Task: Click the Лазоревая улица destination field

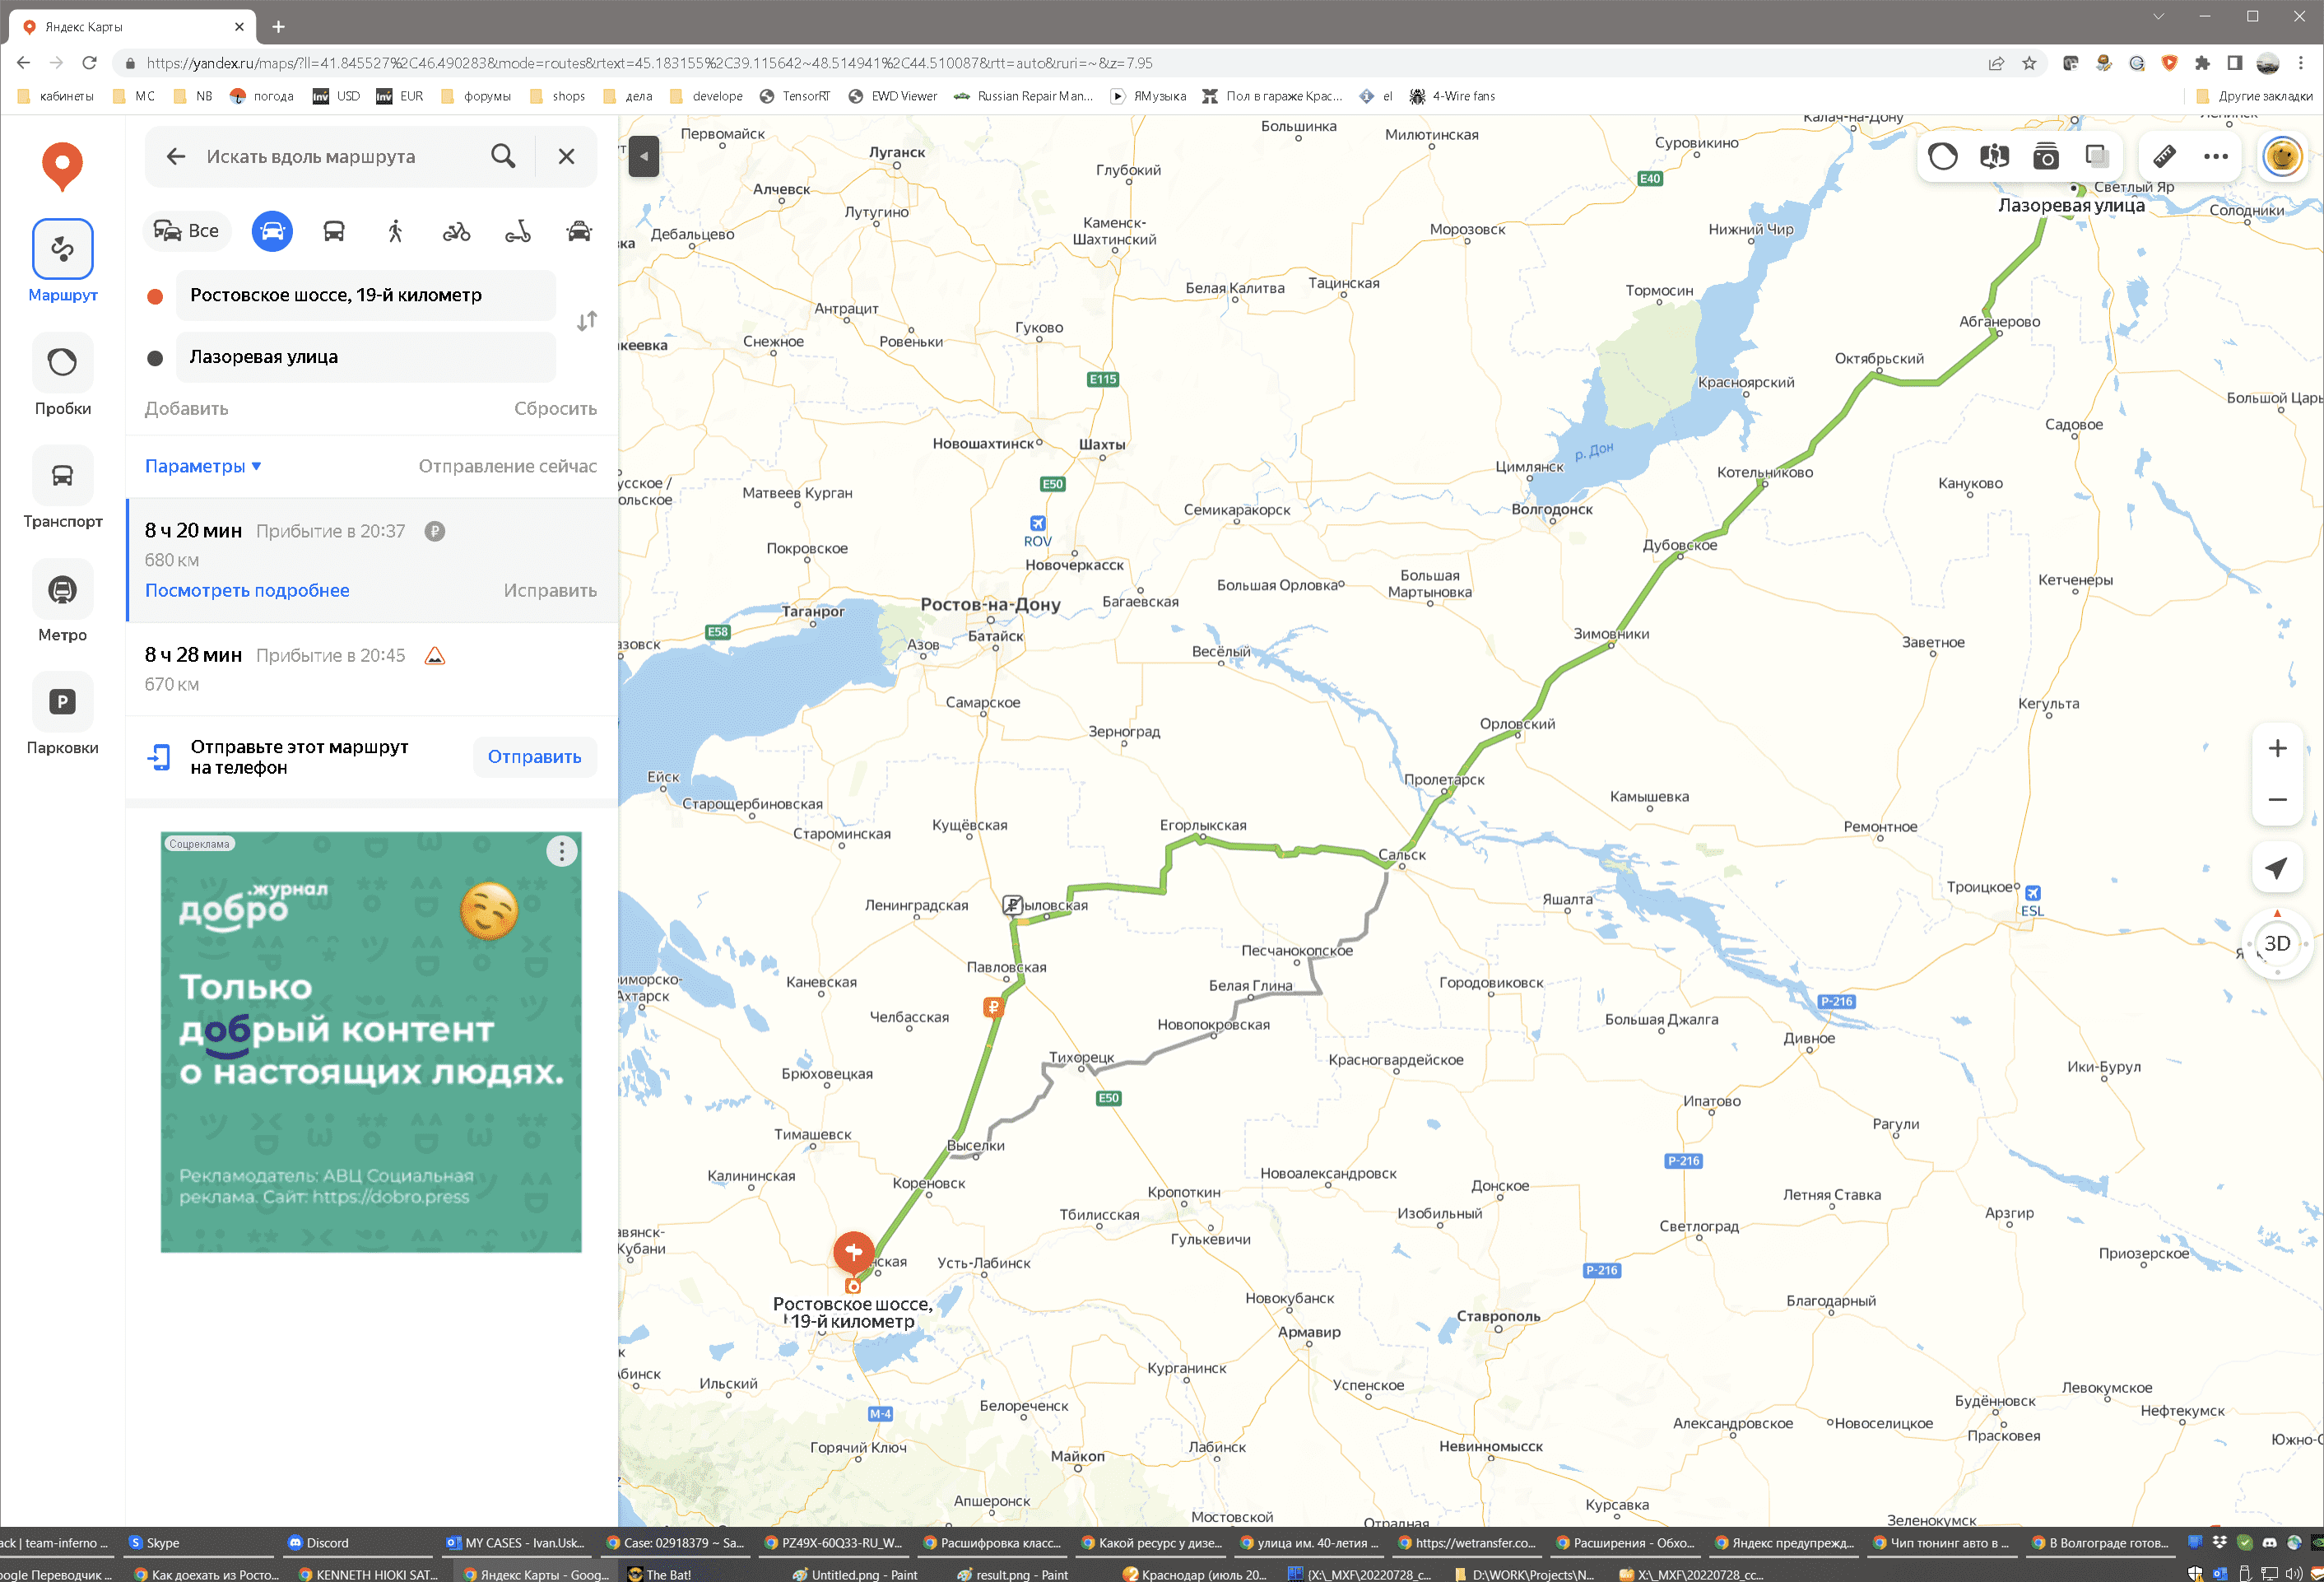Action: click(x=365, y=357)
